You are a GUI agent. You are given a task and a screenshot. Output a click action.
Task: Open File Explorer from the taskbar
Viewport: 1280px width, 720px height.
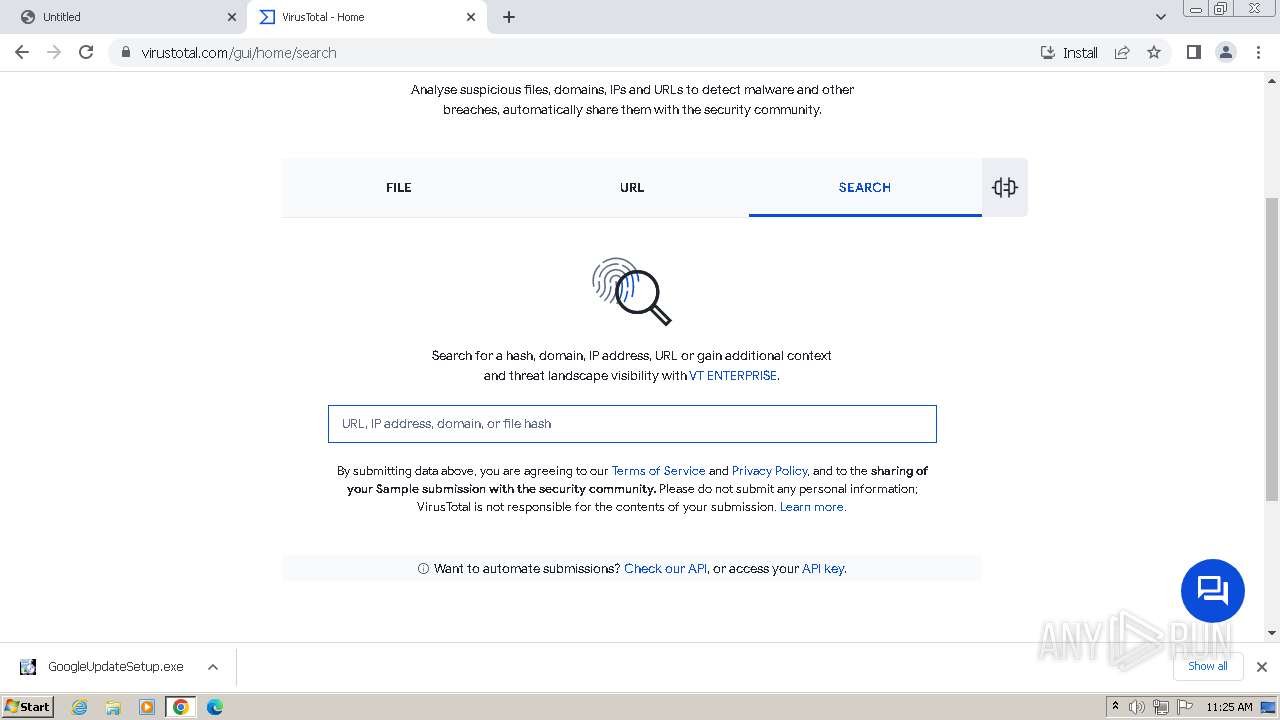click(x=113, y=707)
